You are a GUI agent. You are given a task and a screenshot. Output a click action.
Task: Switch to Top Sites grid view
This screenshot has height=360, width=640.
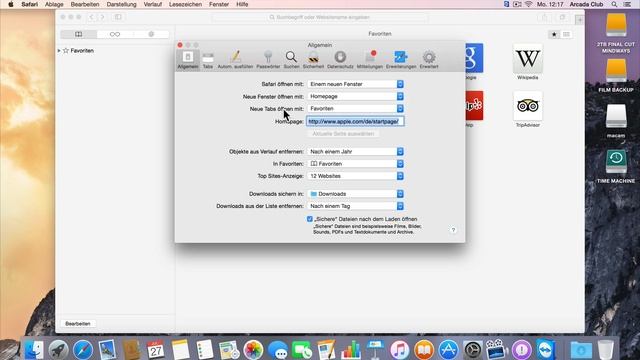[566, 34]
